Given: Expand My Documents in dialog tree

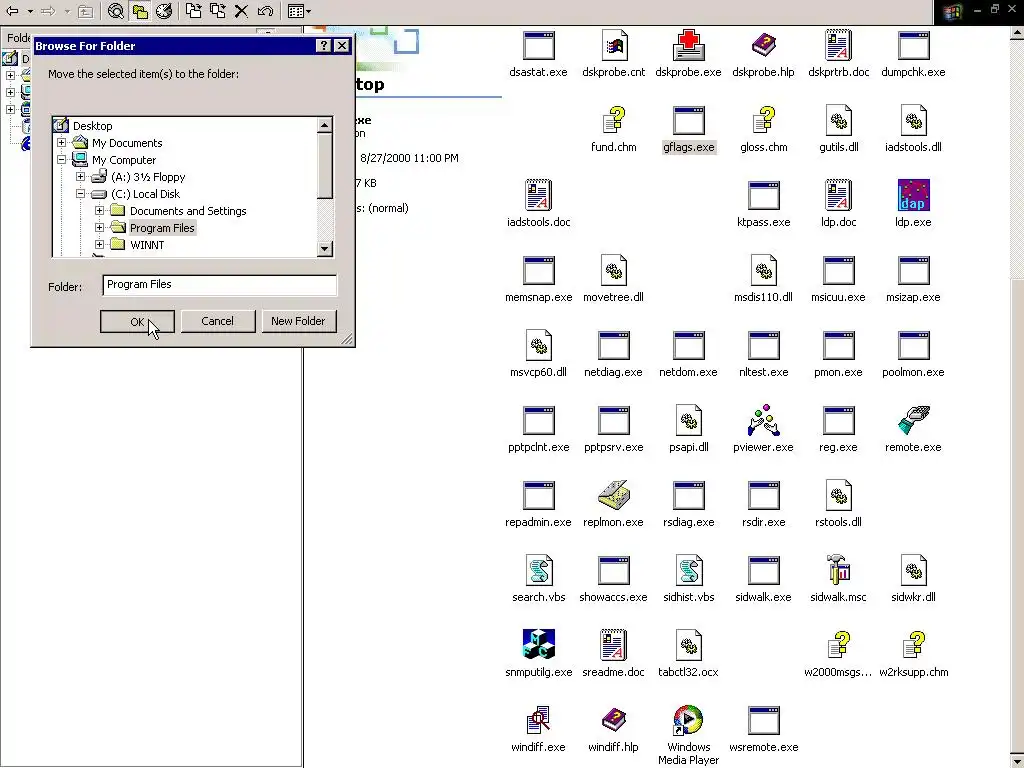Looking at the screenshot, I should 61,143.
